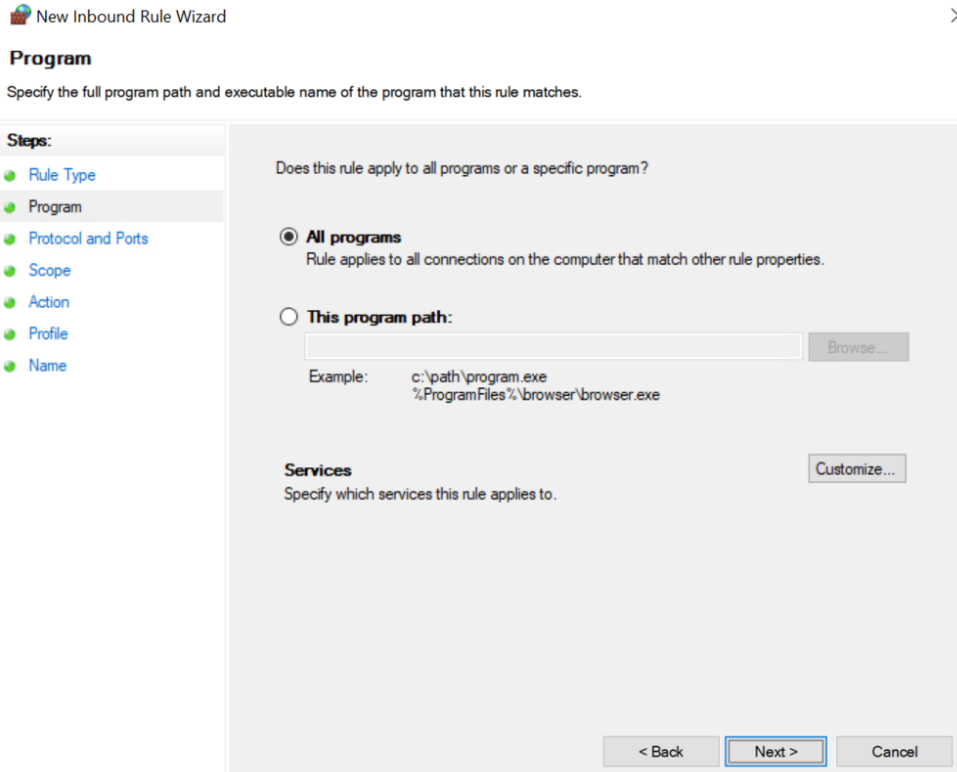Click into the program path text field
Screen dimensions: 957x772
(554, 347)
